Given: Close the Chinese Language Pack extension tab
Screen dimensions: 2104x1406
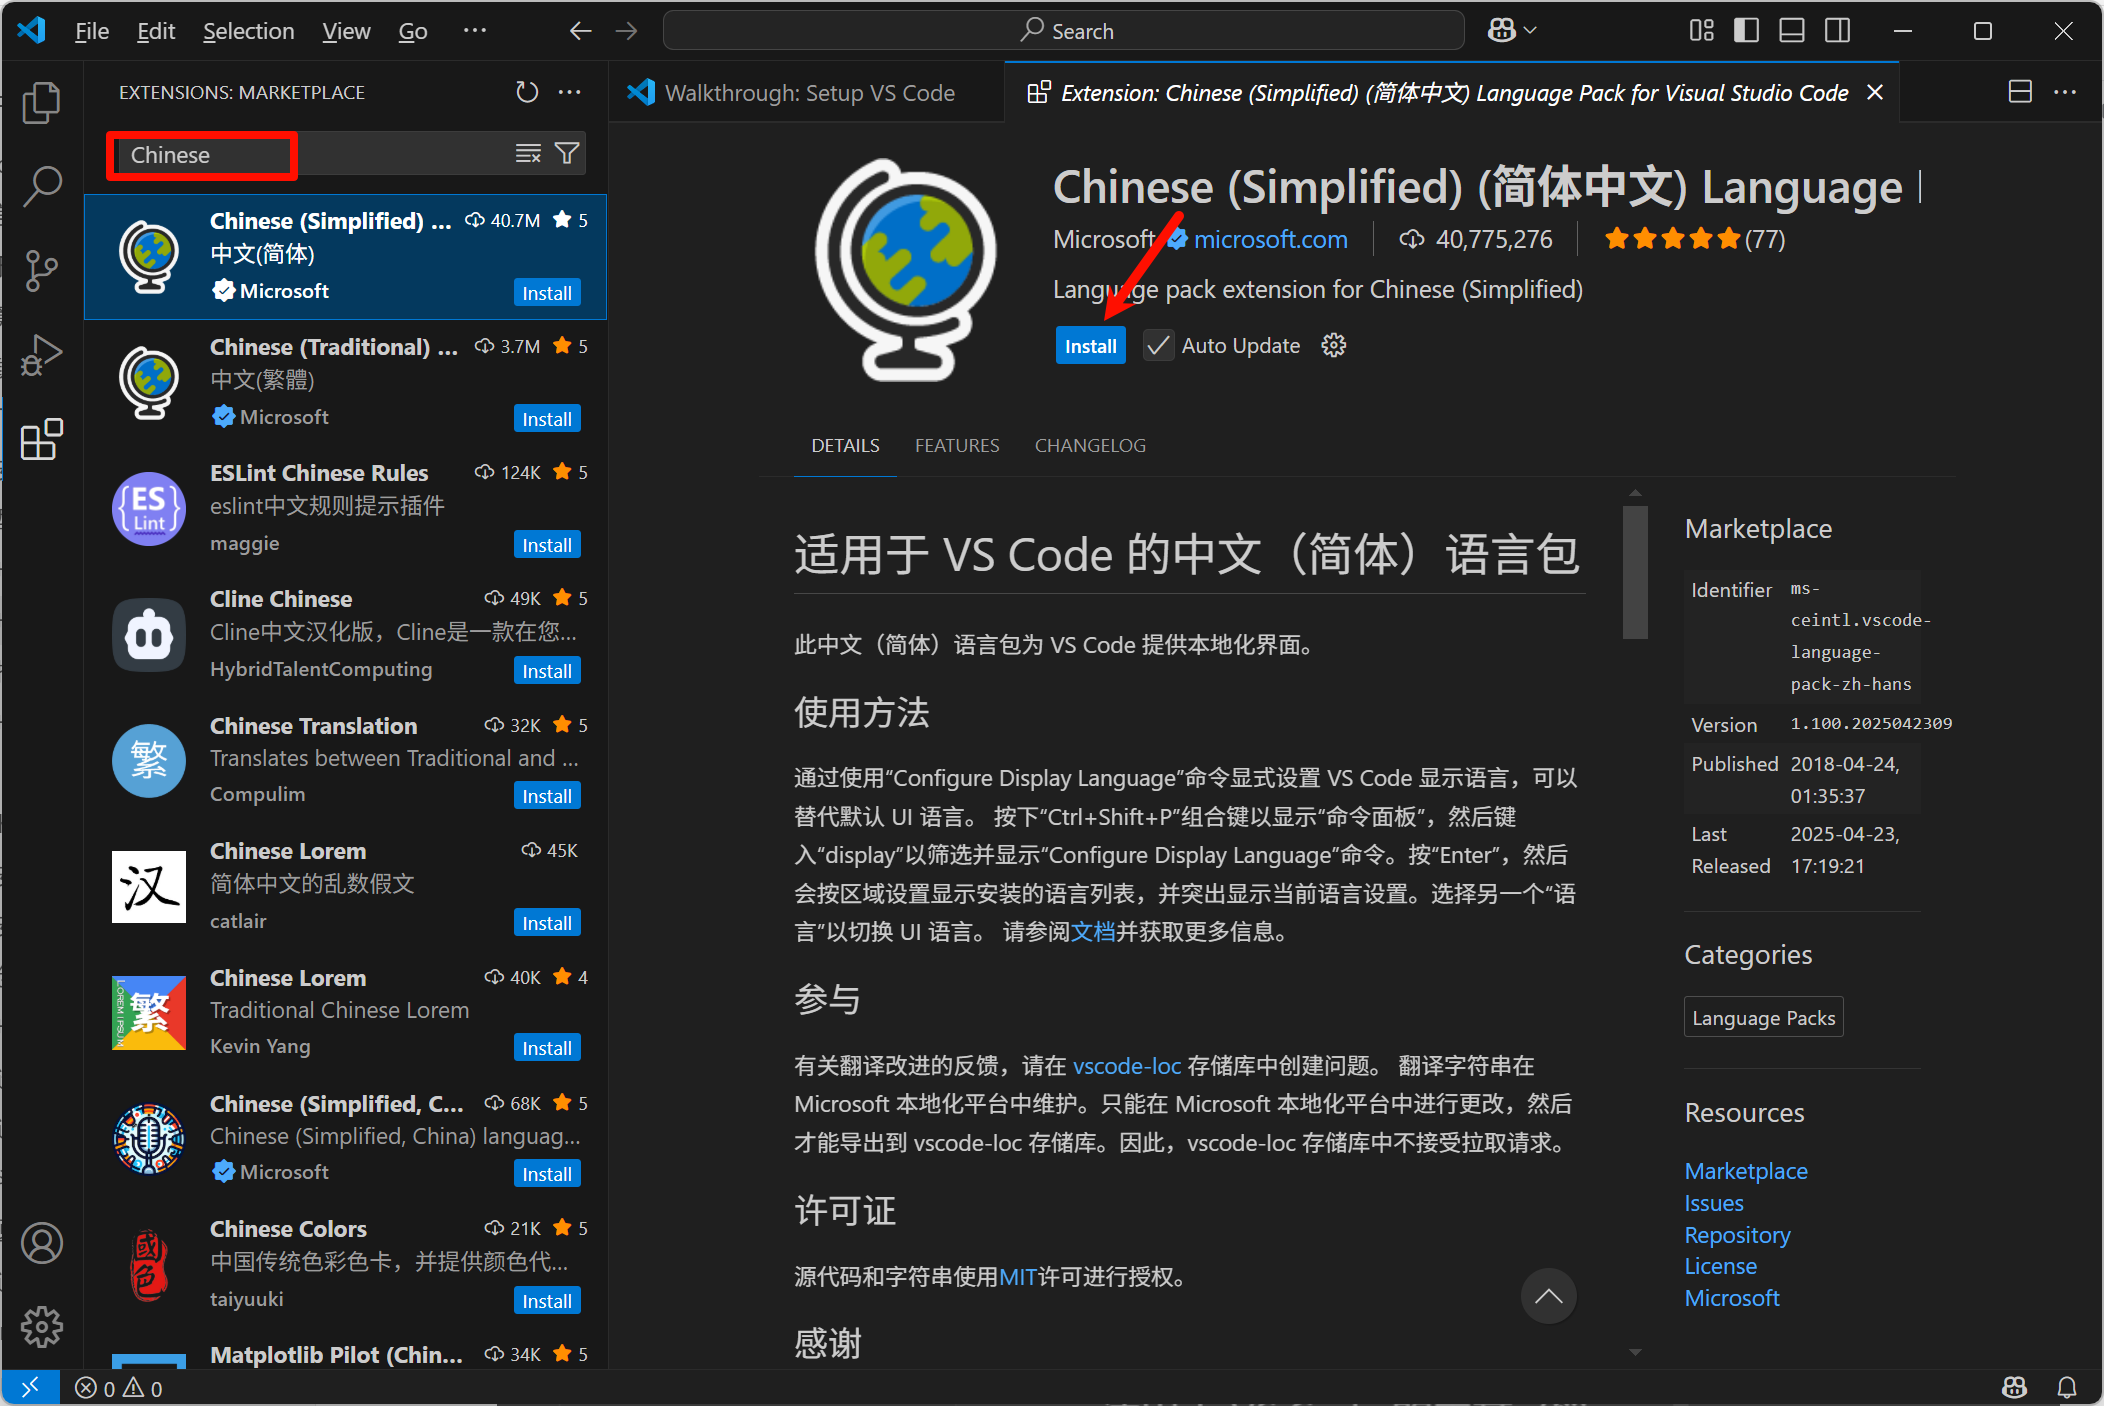Looking at the screenshot, I should [1875, 92].
